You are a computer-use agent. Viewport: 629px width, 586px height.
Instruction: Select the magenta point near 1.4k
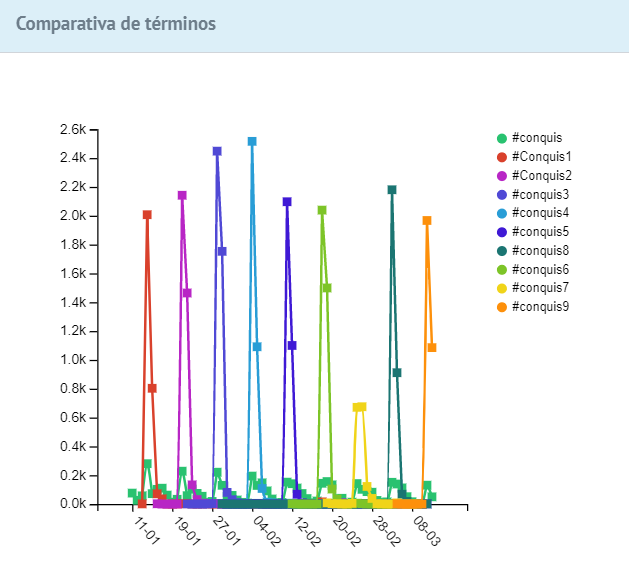click(187, 293)
